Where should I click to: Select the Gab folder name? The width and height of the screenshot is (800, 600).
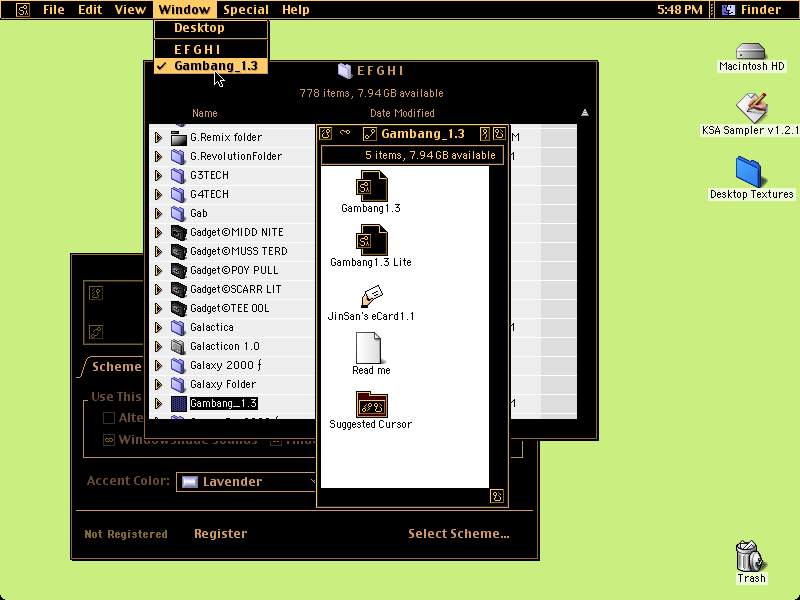click(x=198, y=213)
